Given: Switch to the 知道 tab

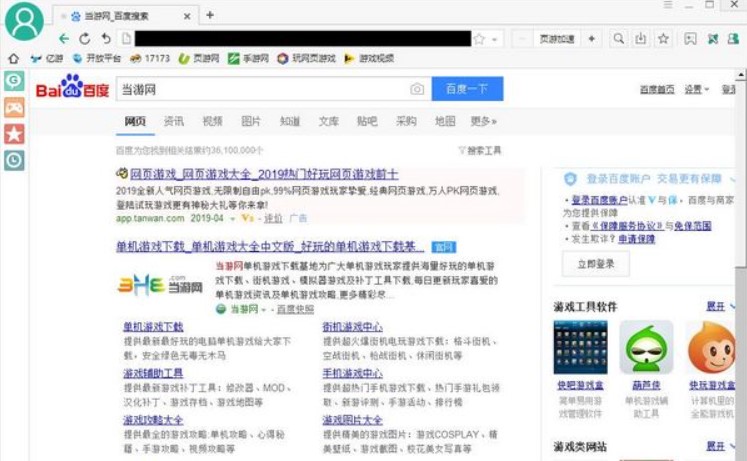Looking at the screenshot, I should [x=290, y=121].
